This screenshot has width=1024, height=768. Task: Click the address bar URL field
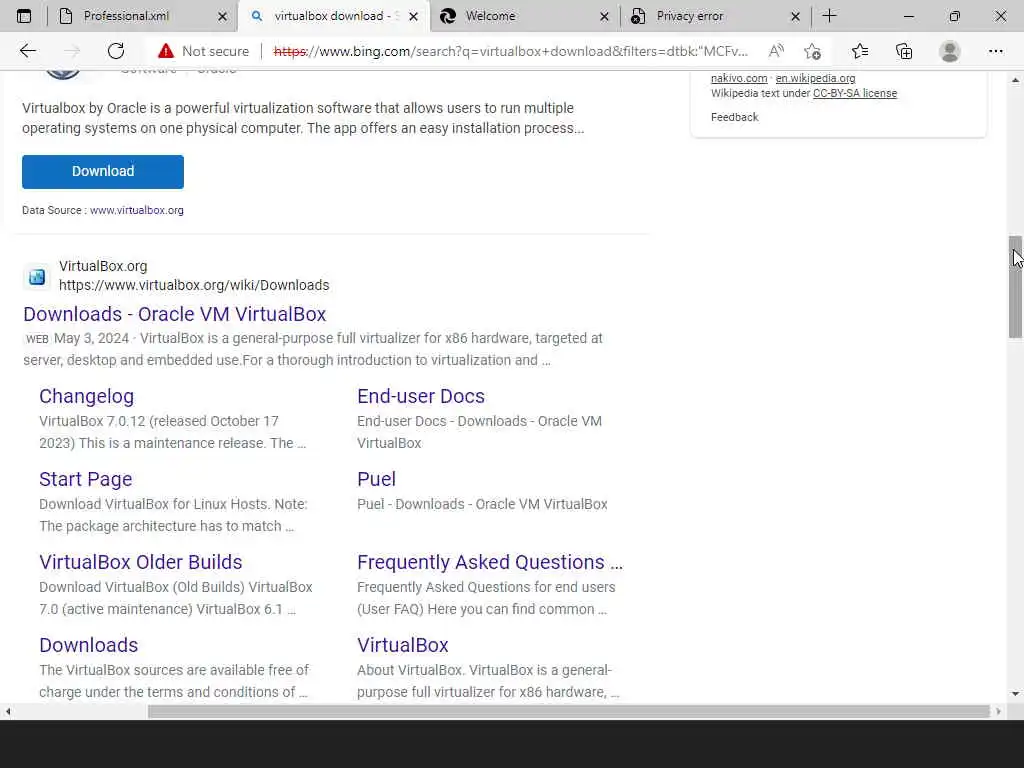tap(510, 51)
